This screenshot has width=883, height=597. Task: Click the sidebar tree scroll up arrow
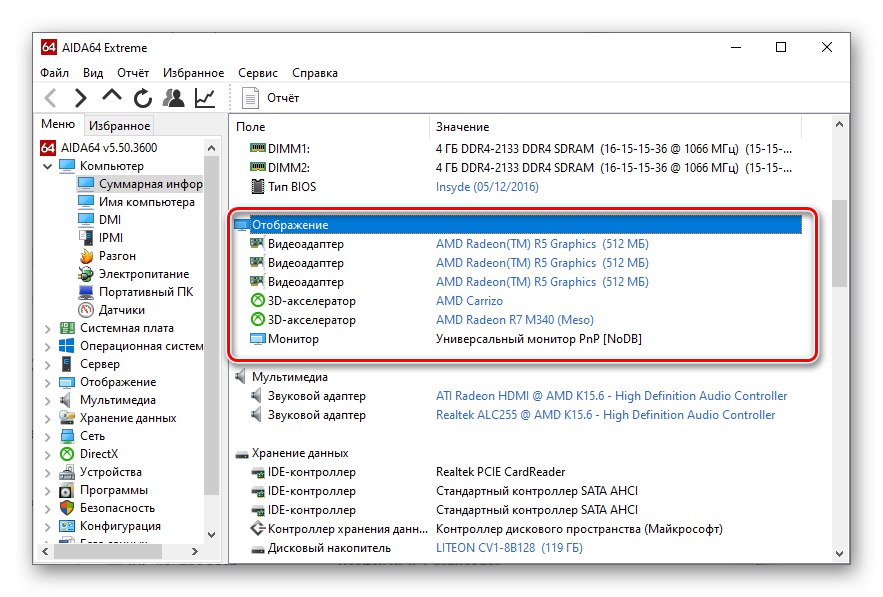point(211,148)
